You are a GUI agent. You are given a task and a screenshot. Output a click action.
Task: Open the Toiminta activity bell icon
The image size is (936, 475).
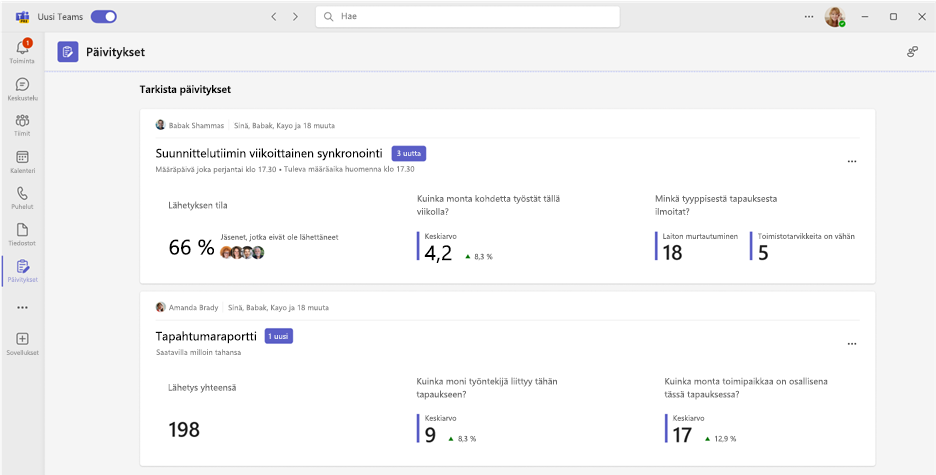click(22, 48)
